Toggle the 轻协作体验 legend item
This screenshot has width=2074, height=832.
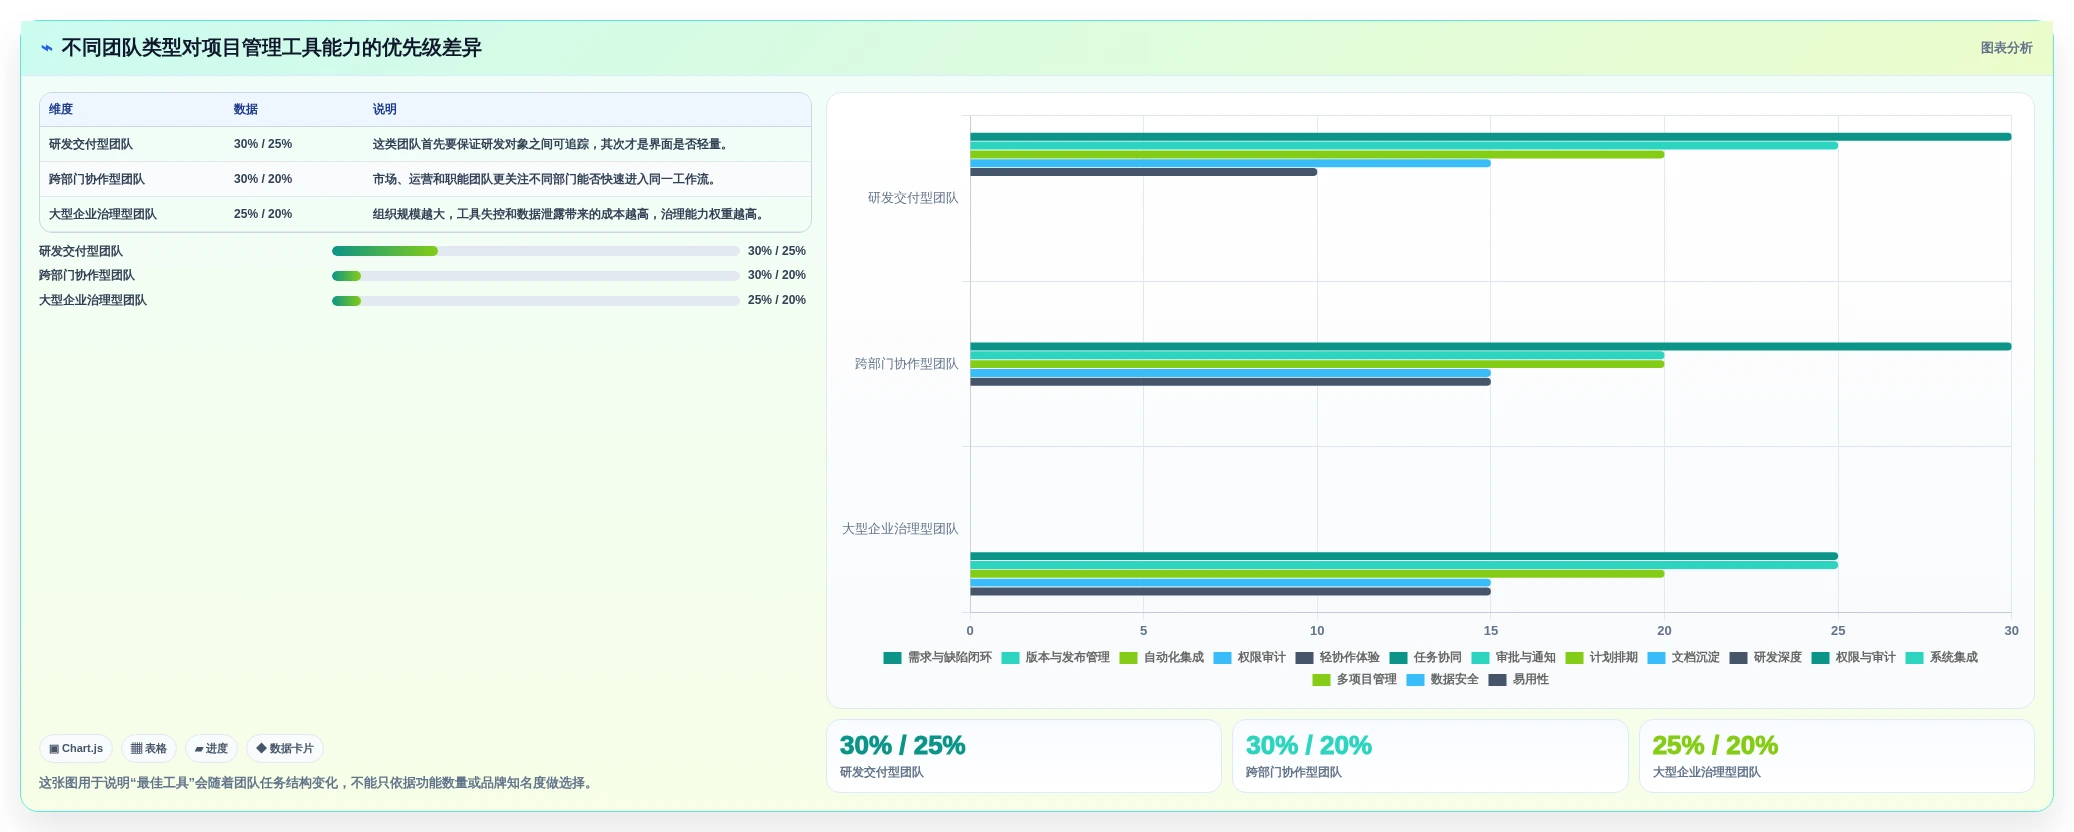(x=1337, y=657)
